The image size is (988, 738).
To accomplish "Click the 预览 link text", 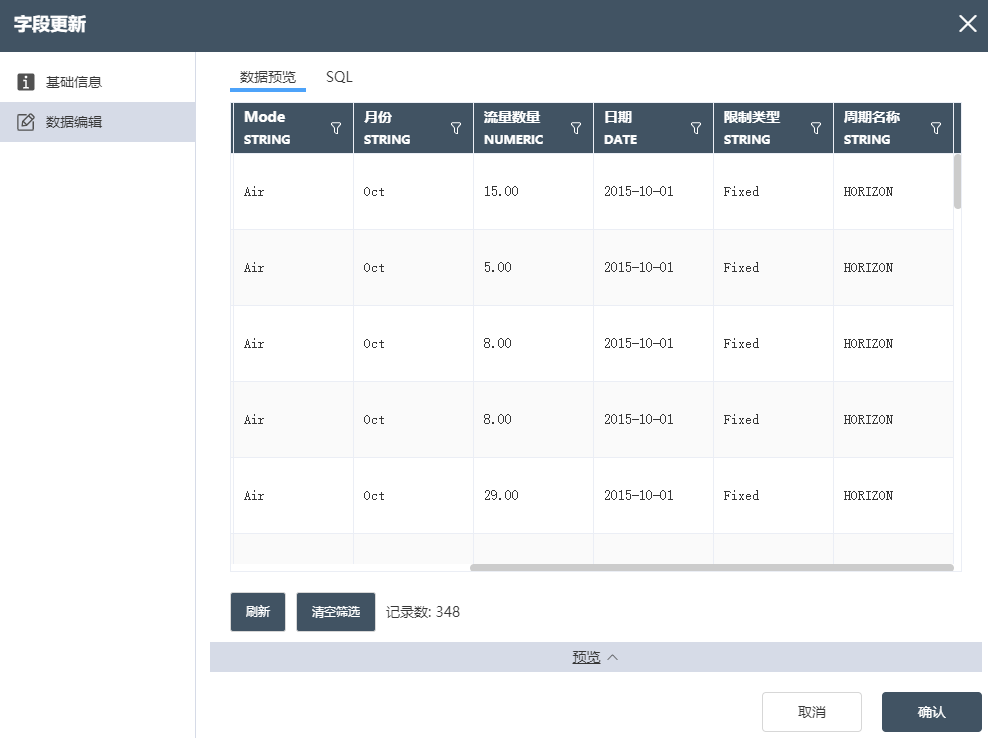I will [x=586, y=657].
